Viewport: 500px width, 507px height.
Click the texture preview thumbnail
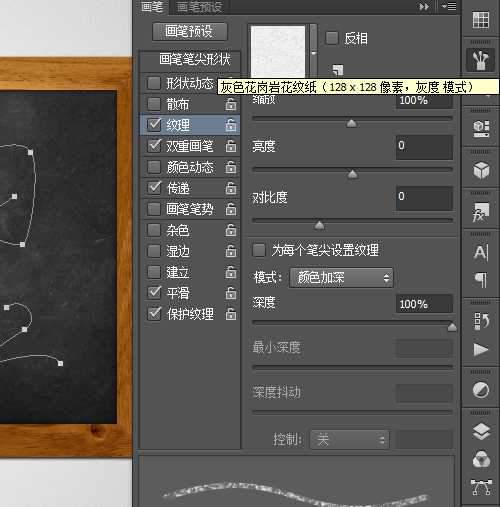(278, 52)
